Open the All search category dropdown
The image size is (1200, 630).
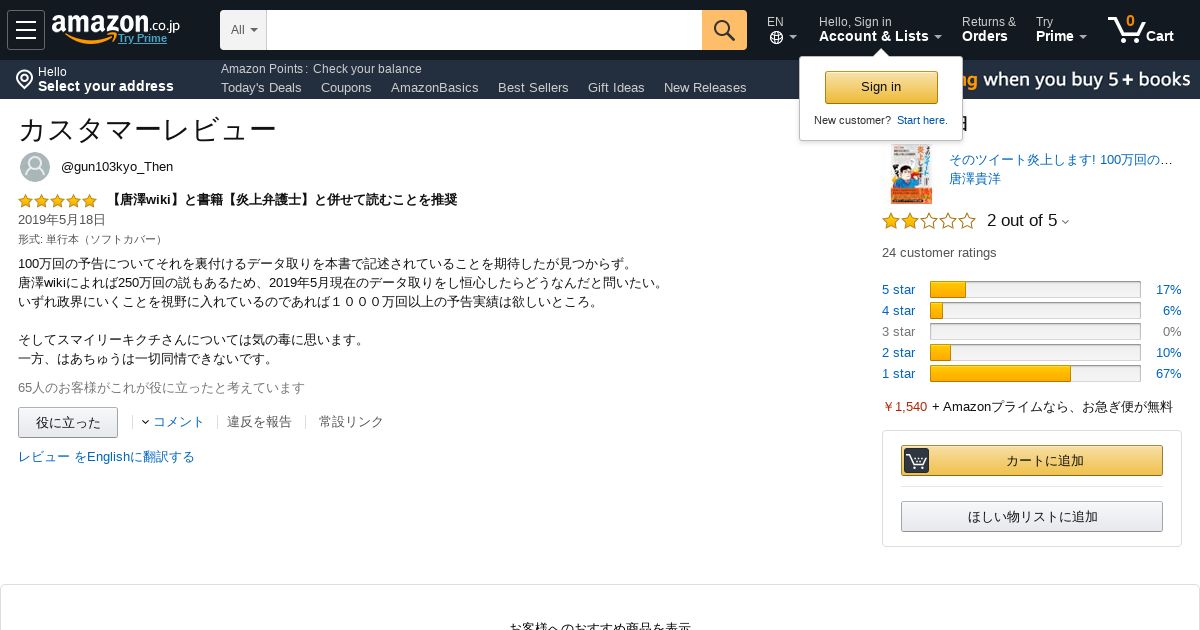click(x=244, y=30)
